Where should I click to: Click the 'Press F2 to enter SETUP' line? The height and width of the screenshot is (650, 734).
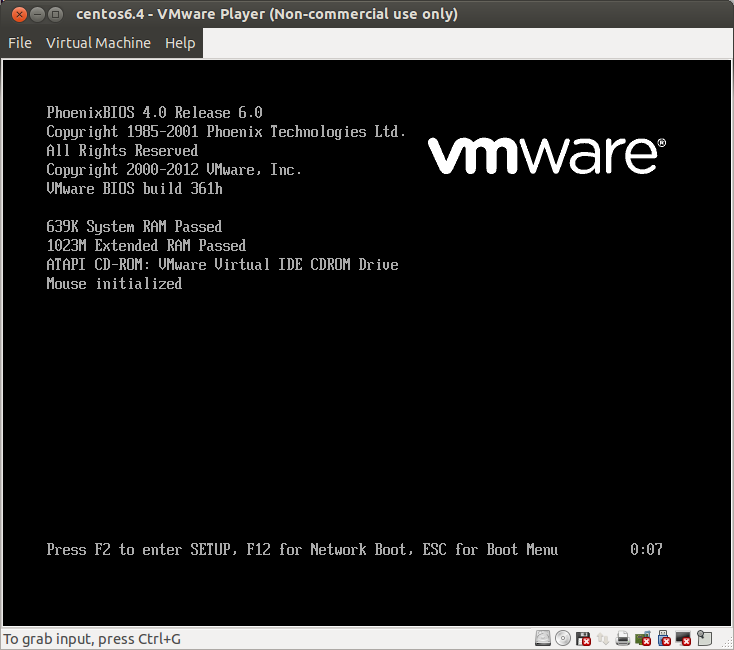pos(302,549)
